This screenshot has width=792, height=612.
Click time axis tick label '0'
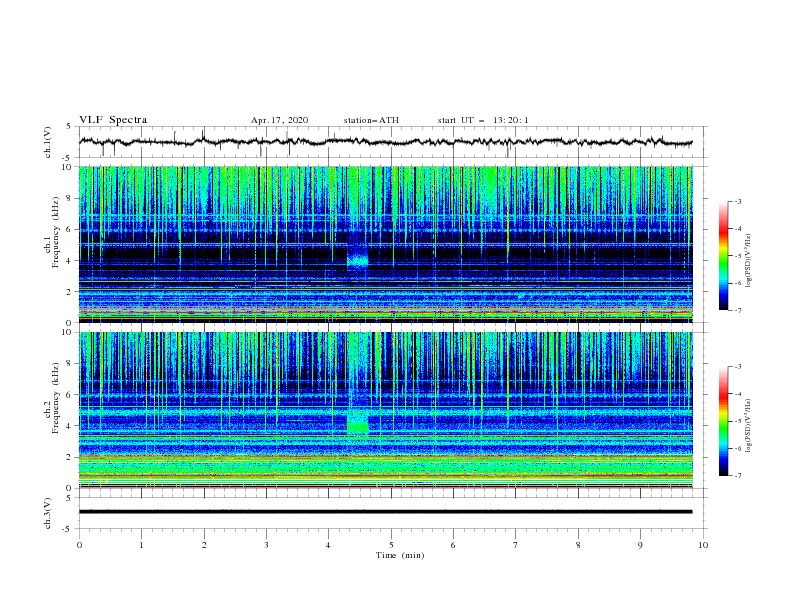79,545
